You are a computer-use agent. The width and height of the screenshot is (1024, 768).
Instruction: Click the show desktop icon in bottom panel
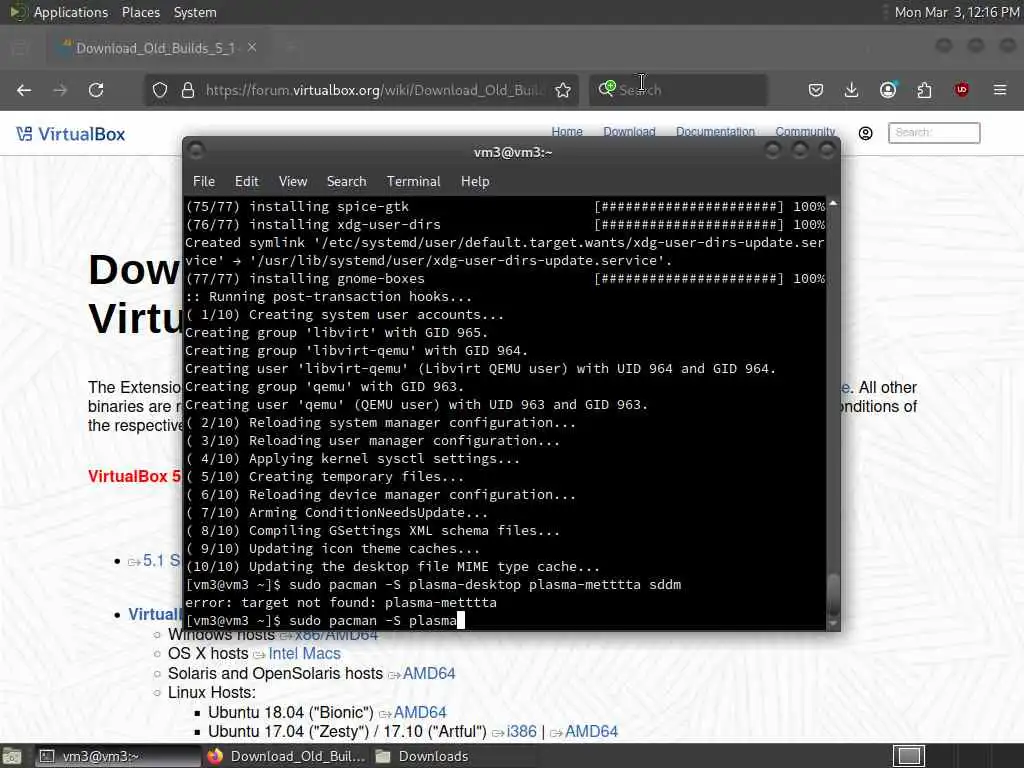click(x=11, y=756)
